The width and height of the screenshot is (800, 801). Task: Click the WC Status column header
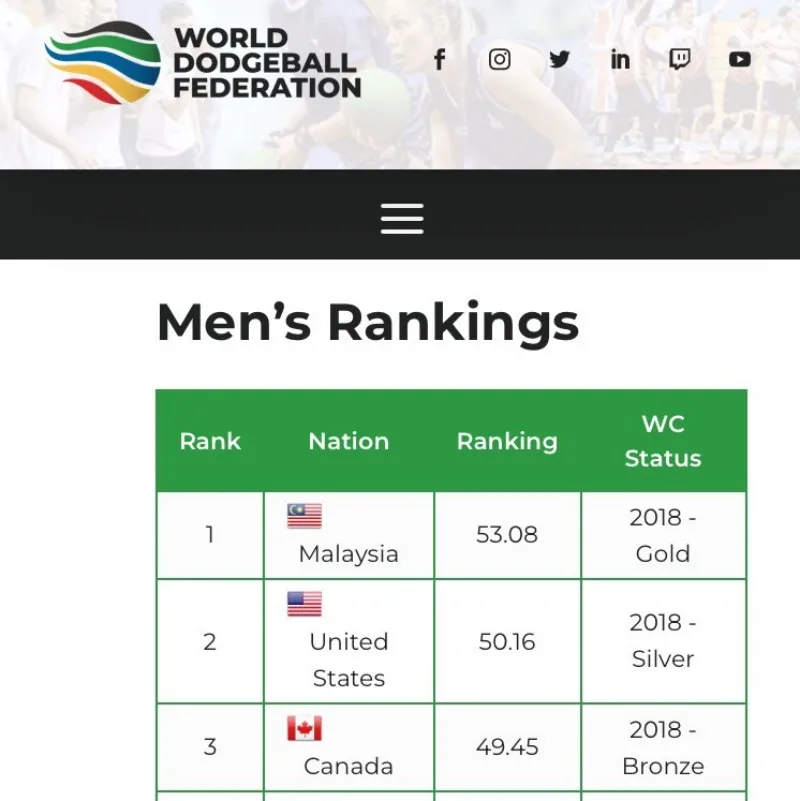click(663, 441)
